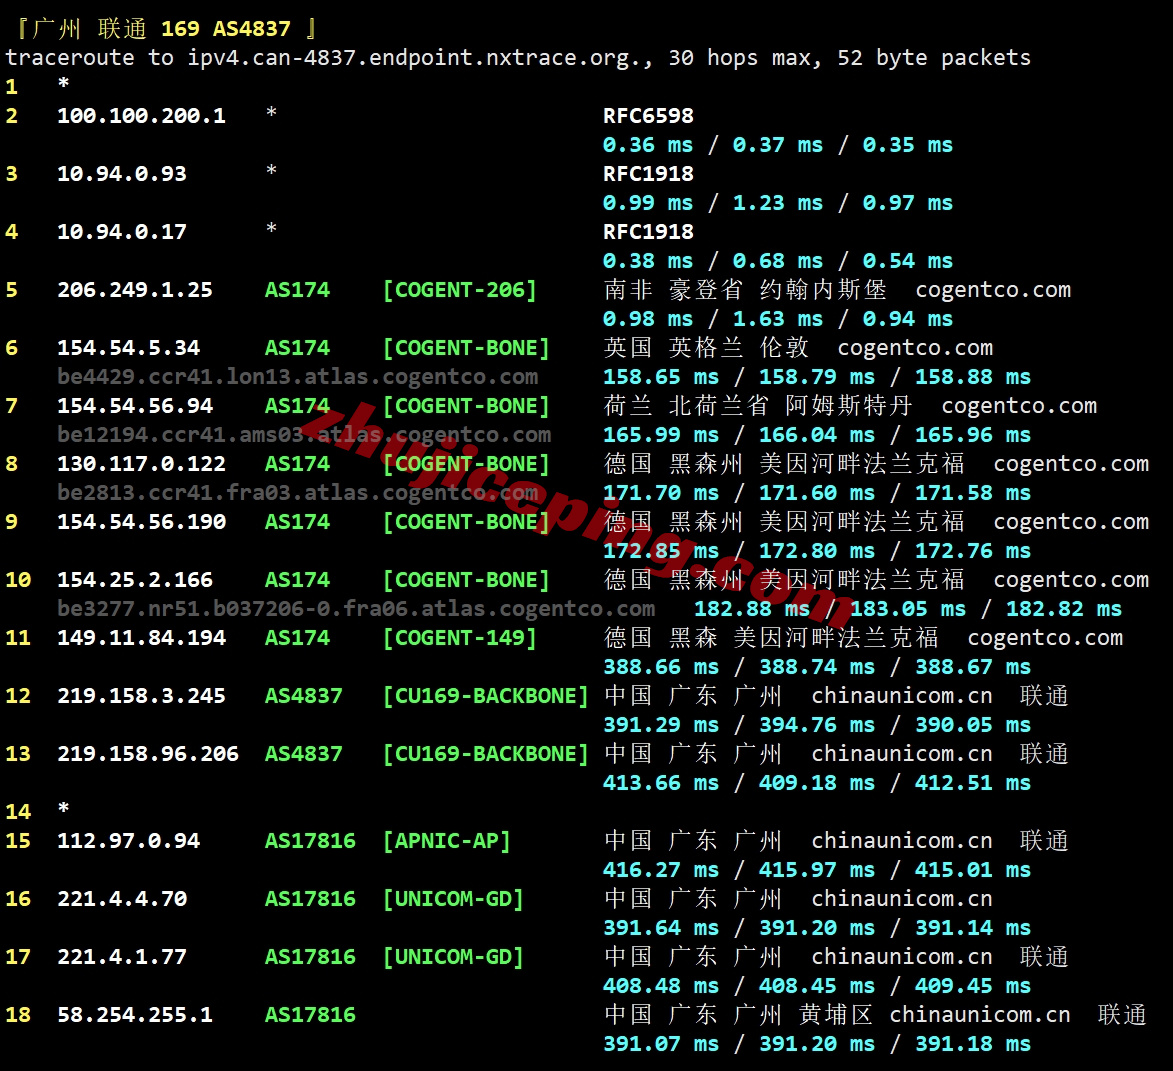Click the [CU169-BACKBONE] tag on hop 13
Viewport: 1173px width, 1071px height.
pos(486,754)
